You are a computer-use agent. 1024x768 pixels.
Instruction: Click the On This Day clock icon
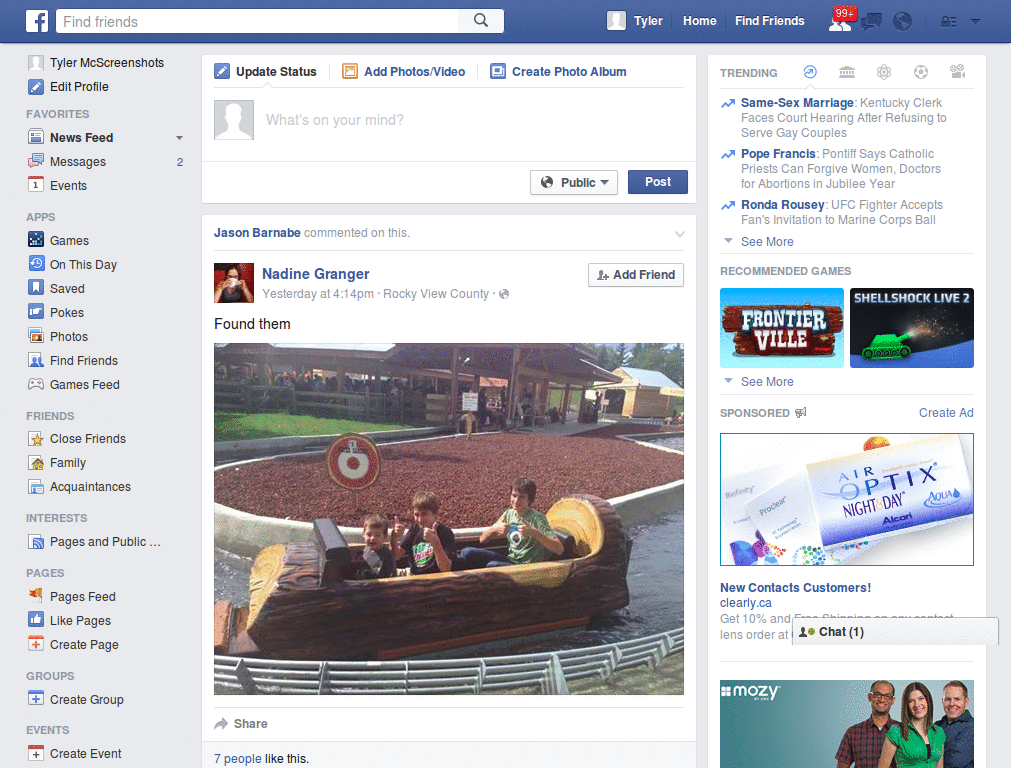[36, 264]
